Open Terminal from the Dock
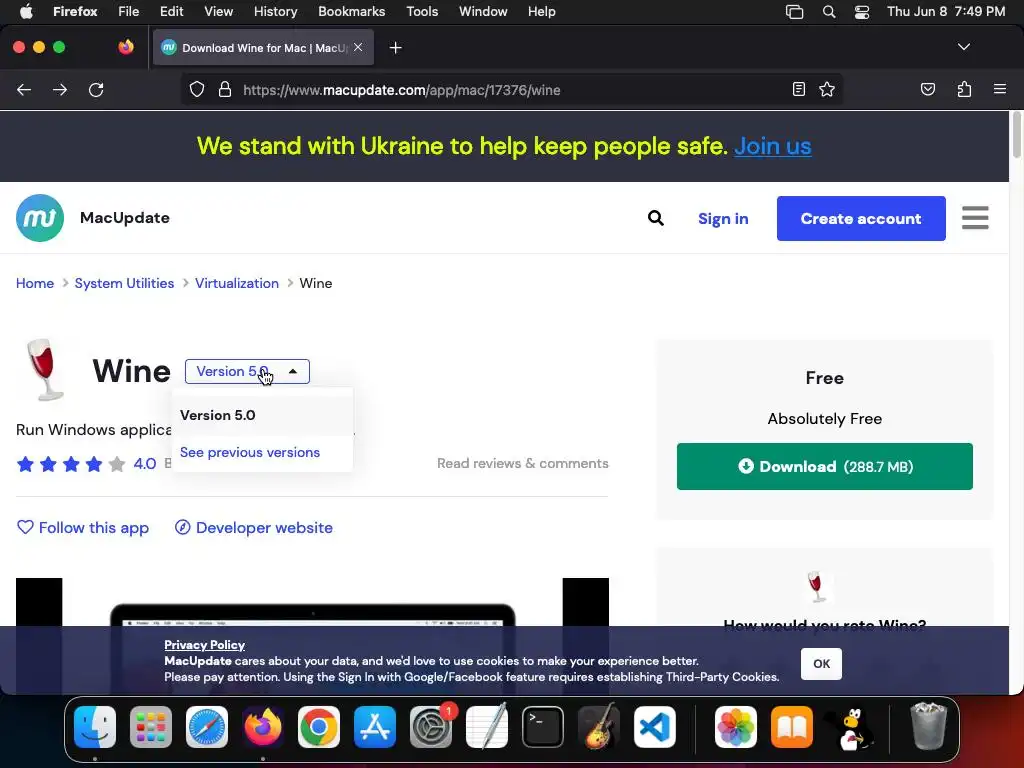The image size is (1024, 768). (543, 727)
